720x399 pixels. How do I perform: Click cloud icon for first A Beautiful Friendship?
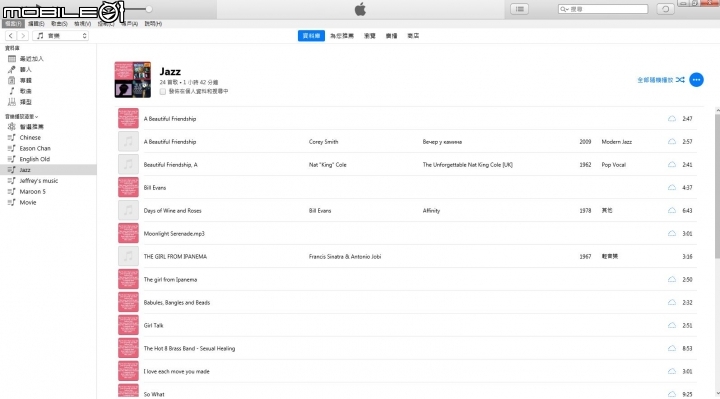pos(671,118)
